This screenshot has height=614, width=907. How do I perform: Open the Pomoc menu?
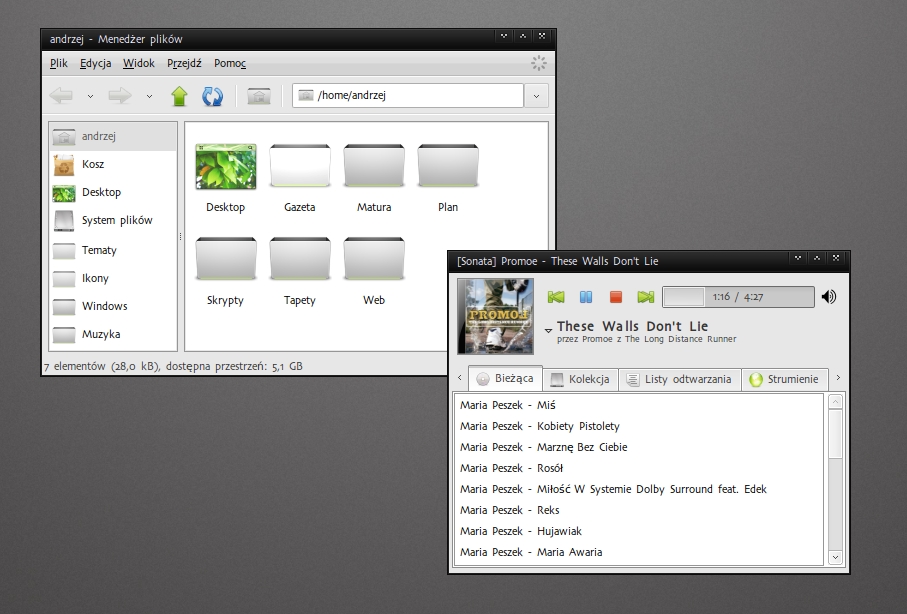(230, 63)
